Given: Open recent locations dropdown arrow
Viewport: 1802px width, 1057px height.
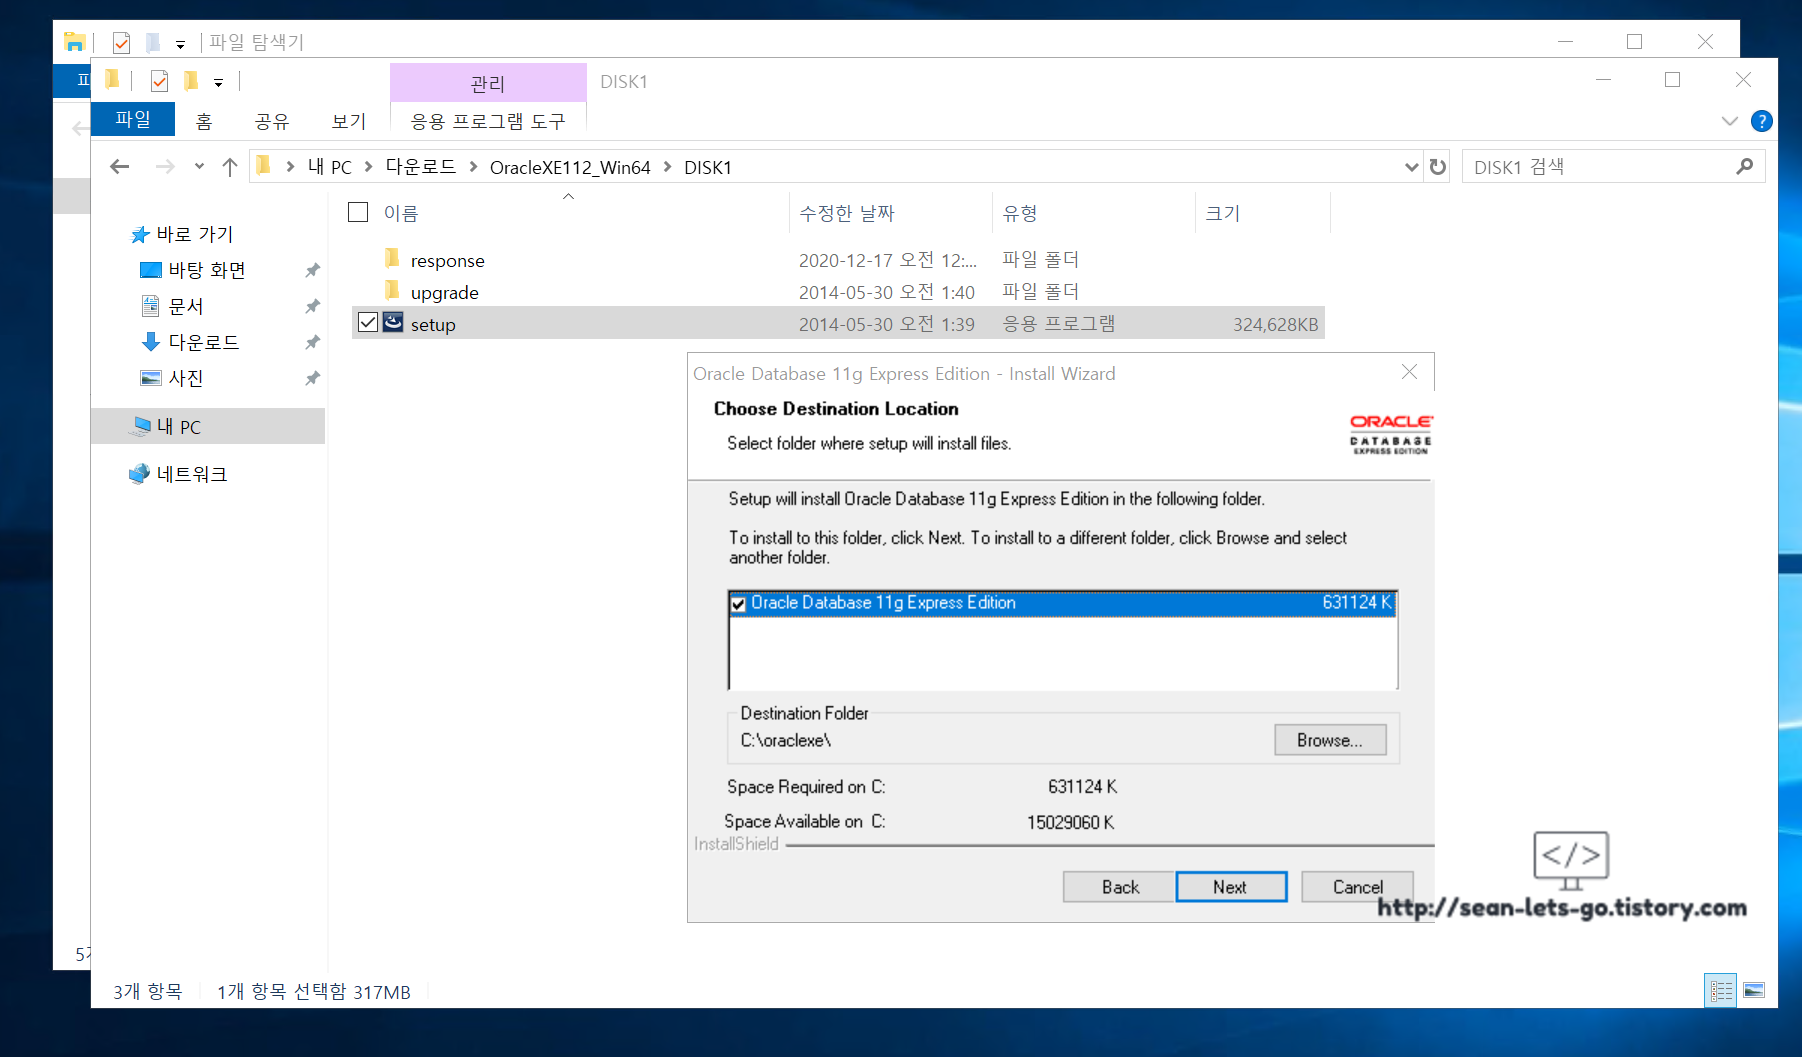Looking at the screenshot, I should [x=199, y=167].
